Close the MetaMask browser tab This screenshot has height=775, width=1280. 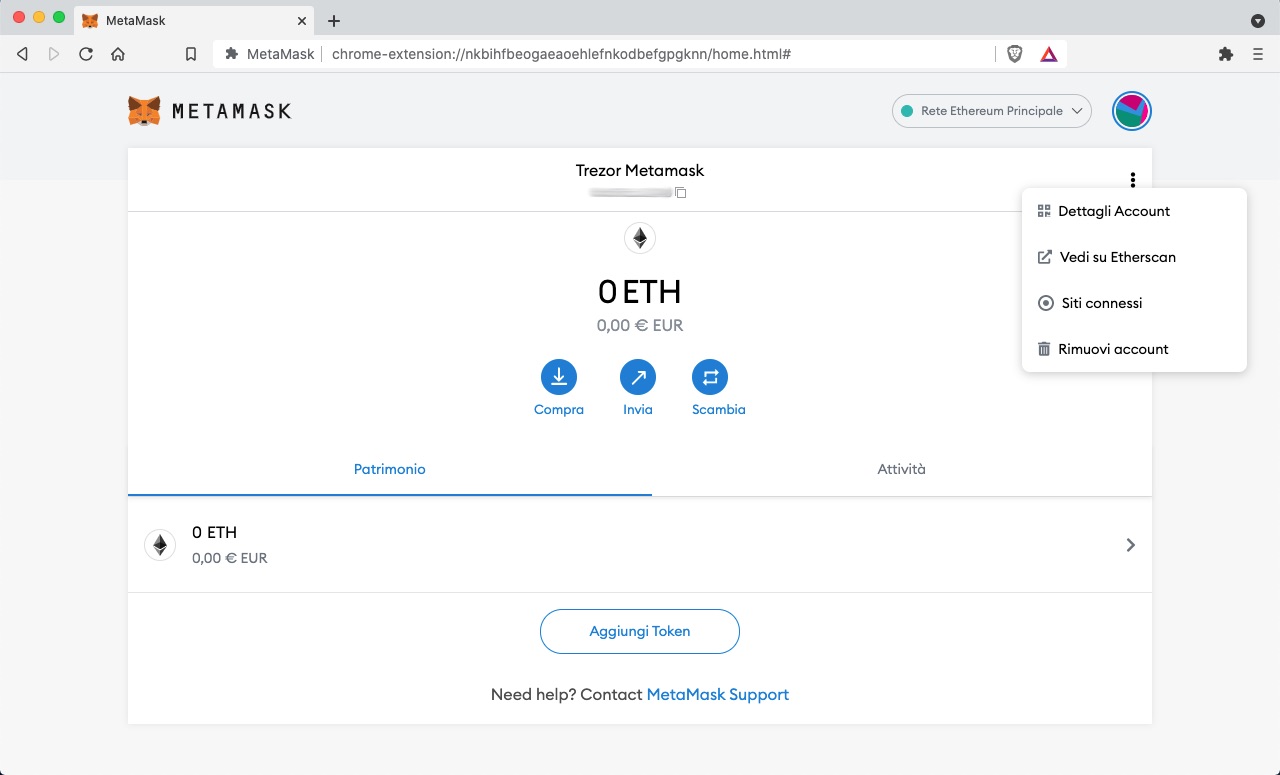coord(302,21)
